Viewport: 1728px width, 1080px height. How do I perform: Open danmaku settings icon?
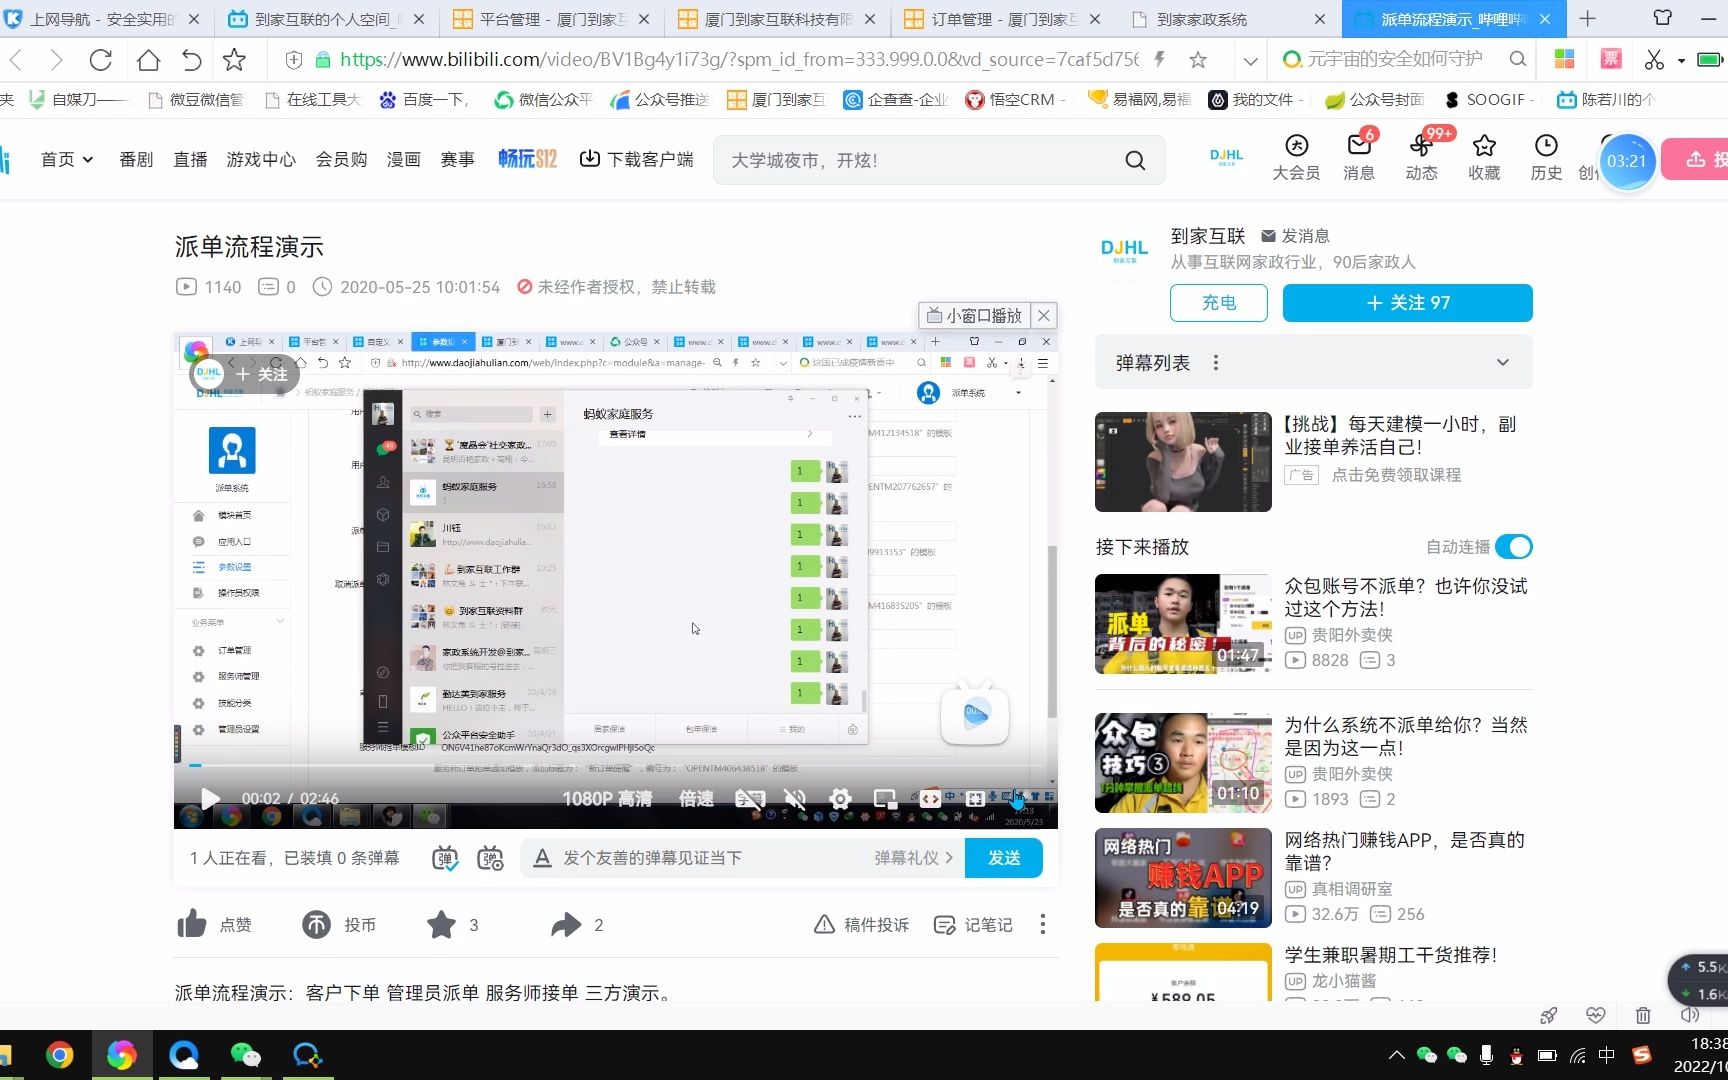click(x=490, y=858)
